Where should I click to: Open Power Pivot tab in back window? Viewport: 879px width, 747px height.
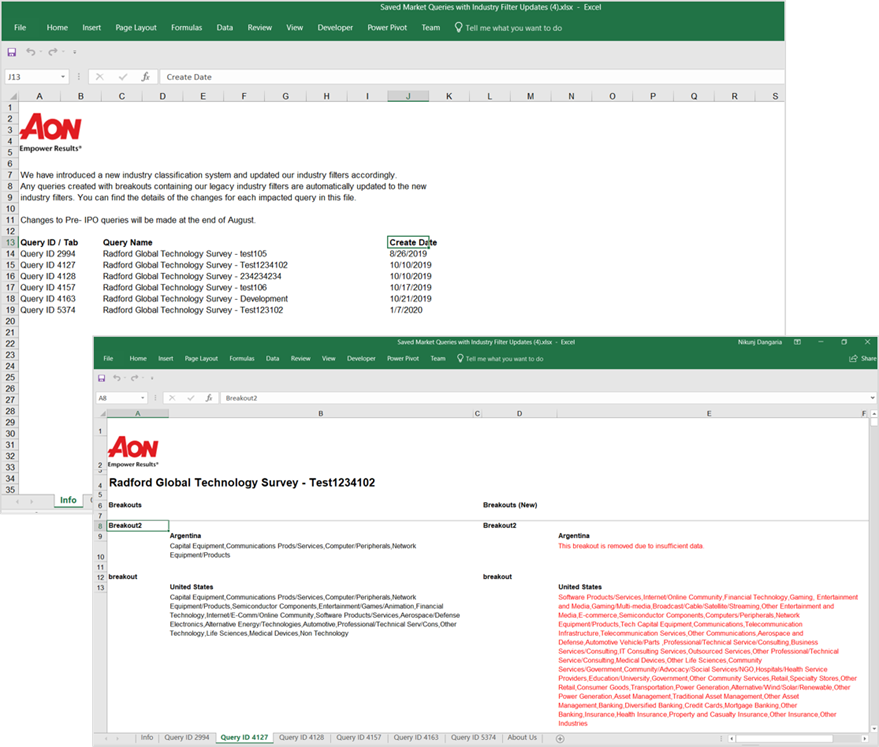click(x=387, y=27)
